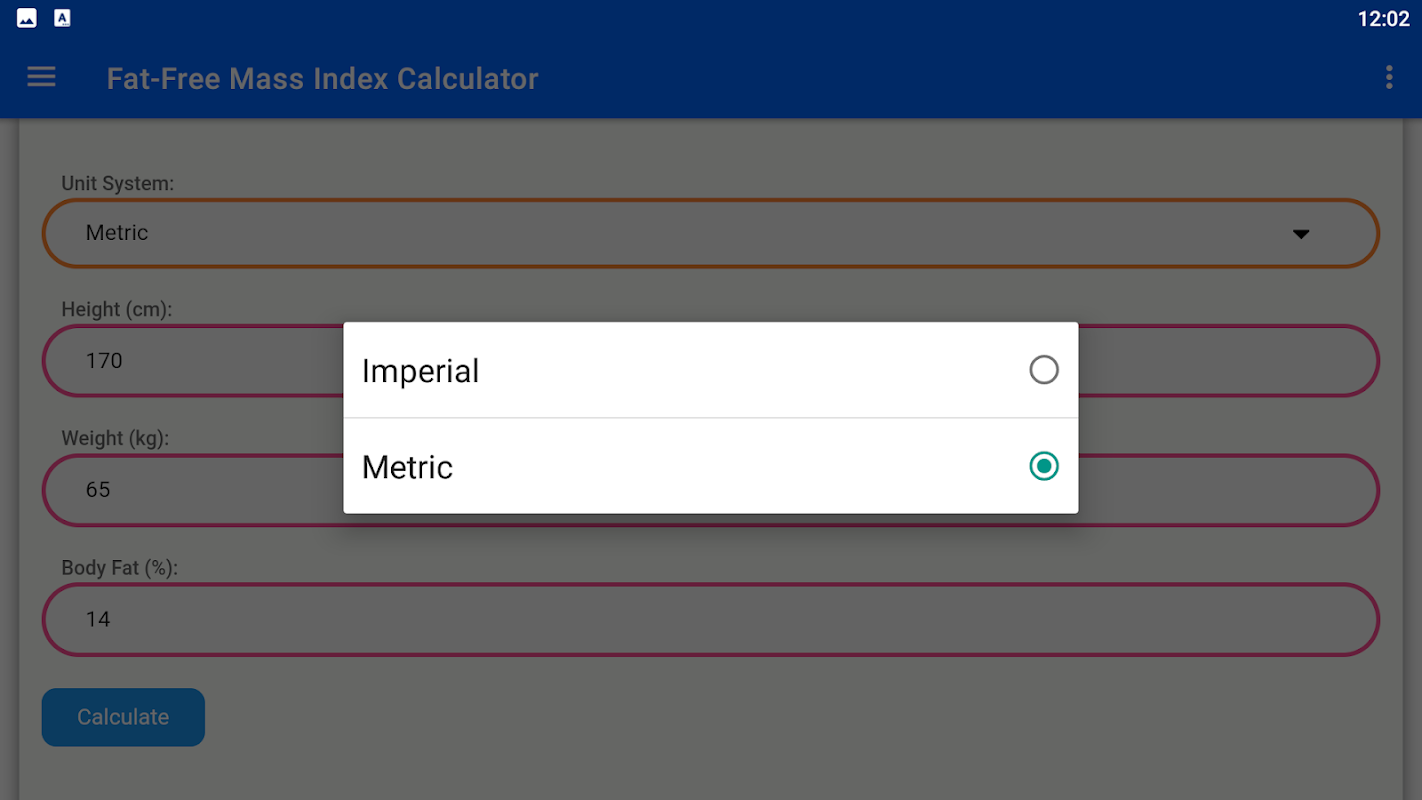
Task: Select the Imperial radio button
Action: click(1043, 370)
